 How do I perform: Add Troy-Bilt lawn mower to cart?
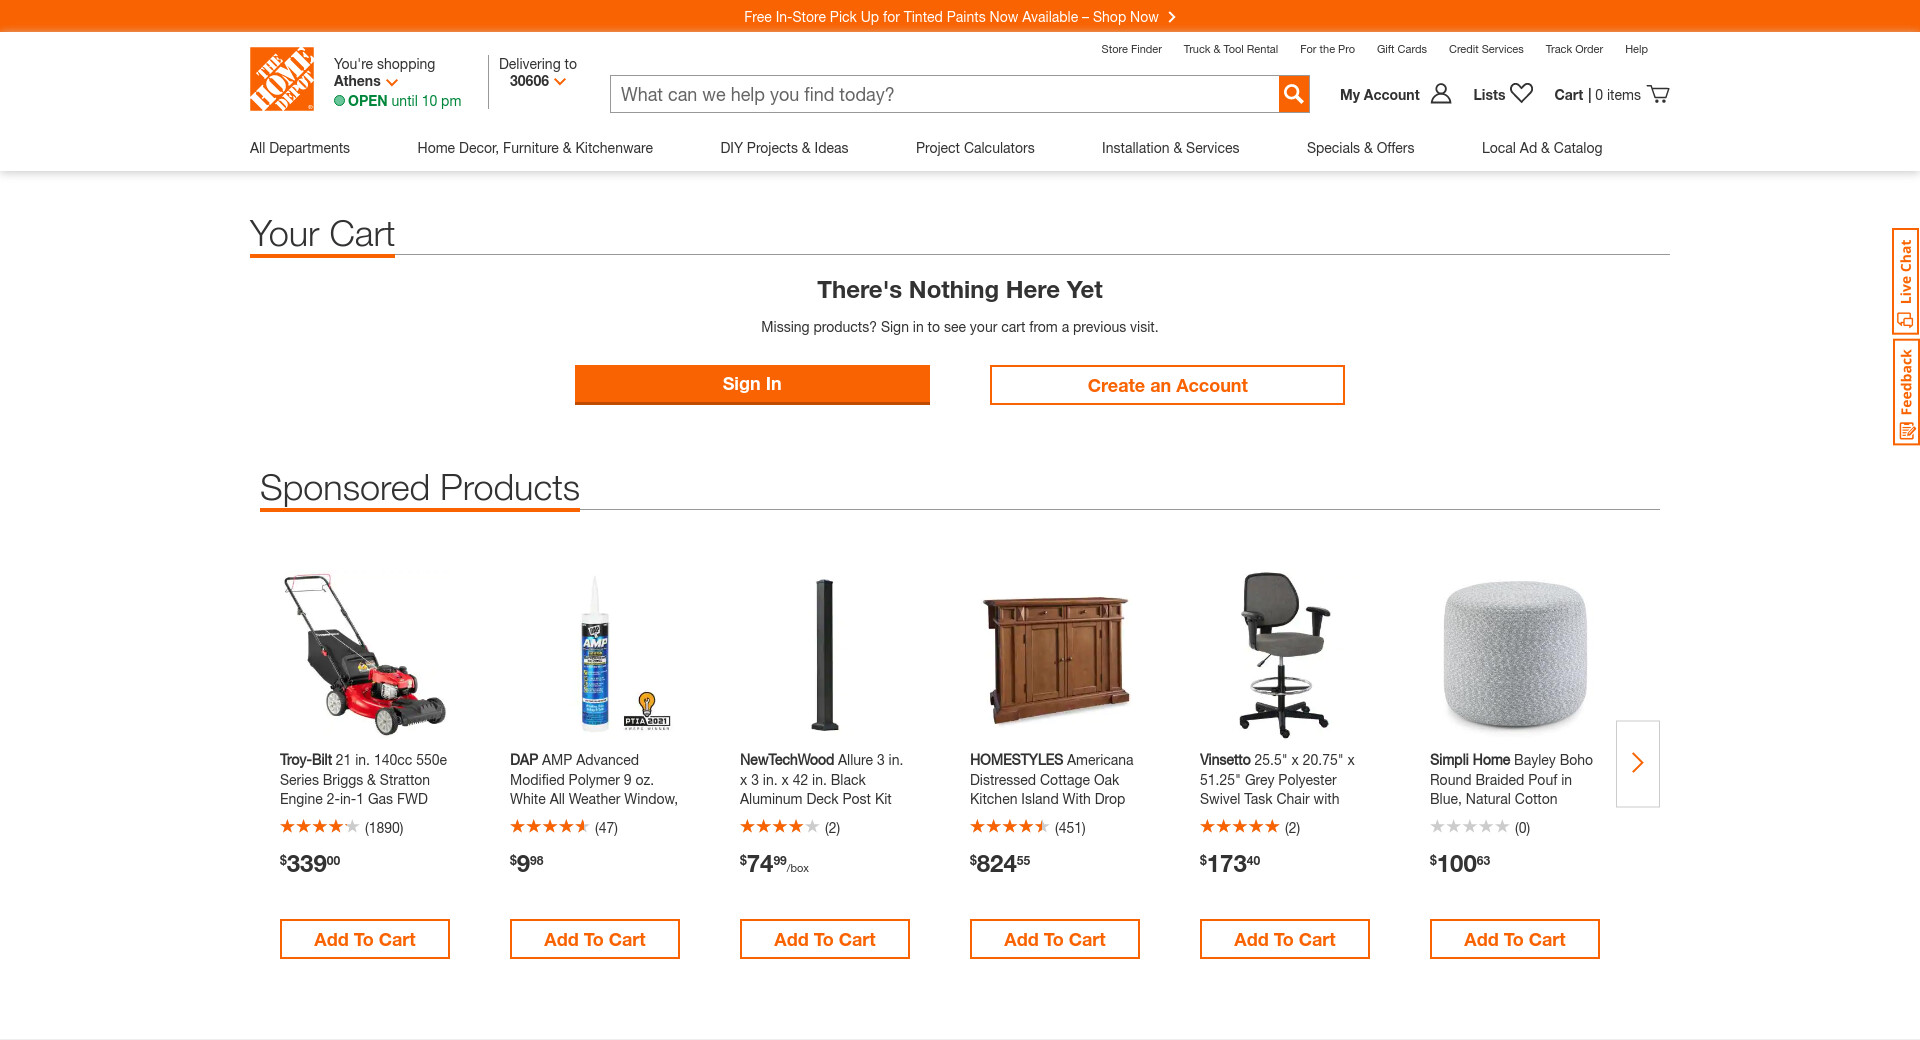[365, 939]
